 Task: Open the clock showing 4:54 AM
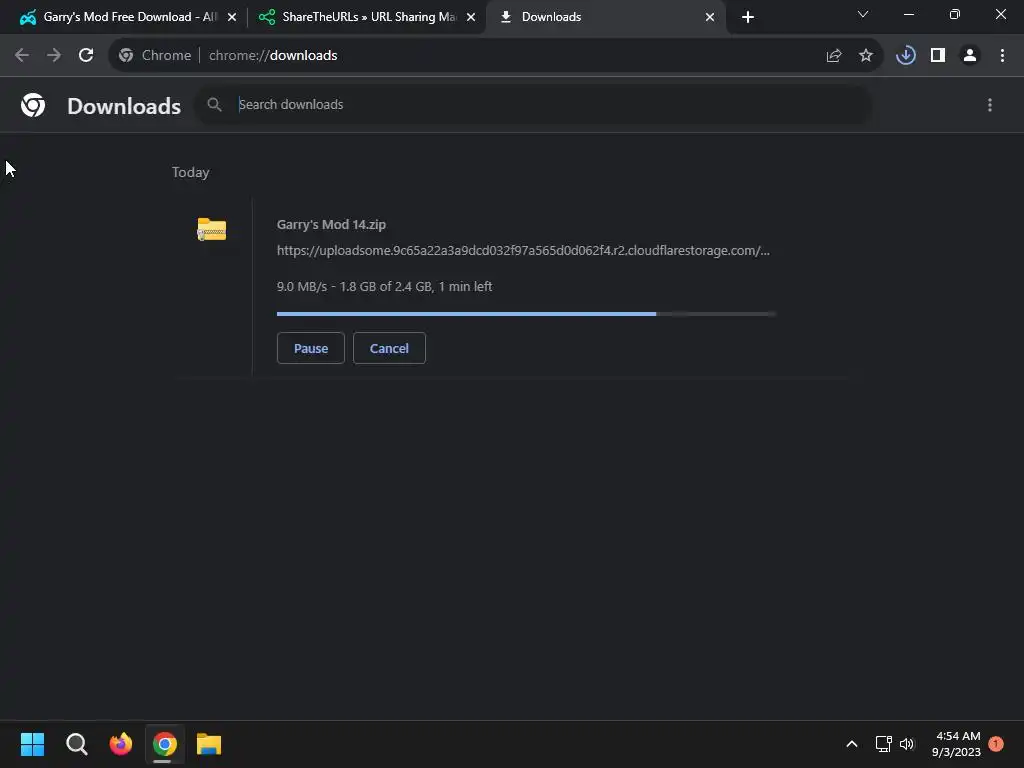(x=957, y=744)
